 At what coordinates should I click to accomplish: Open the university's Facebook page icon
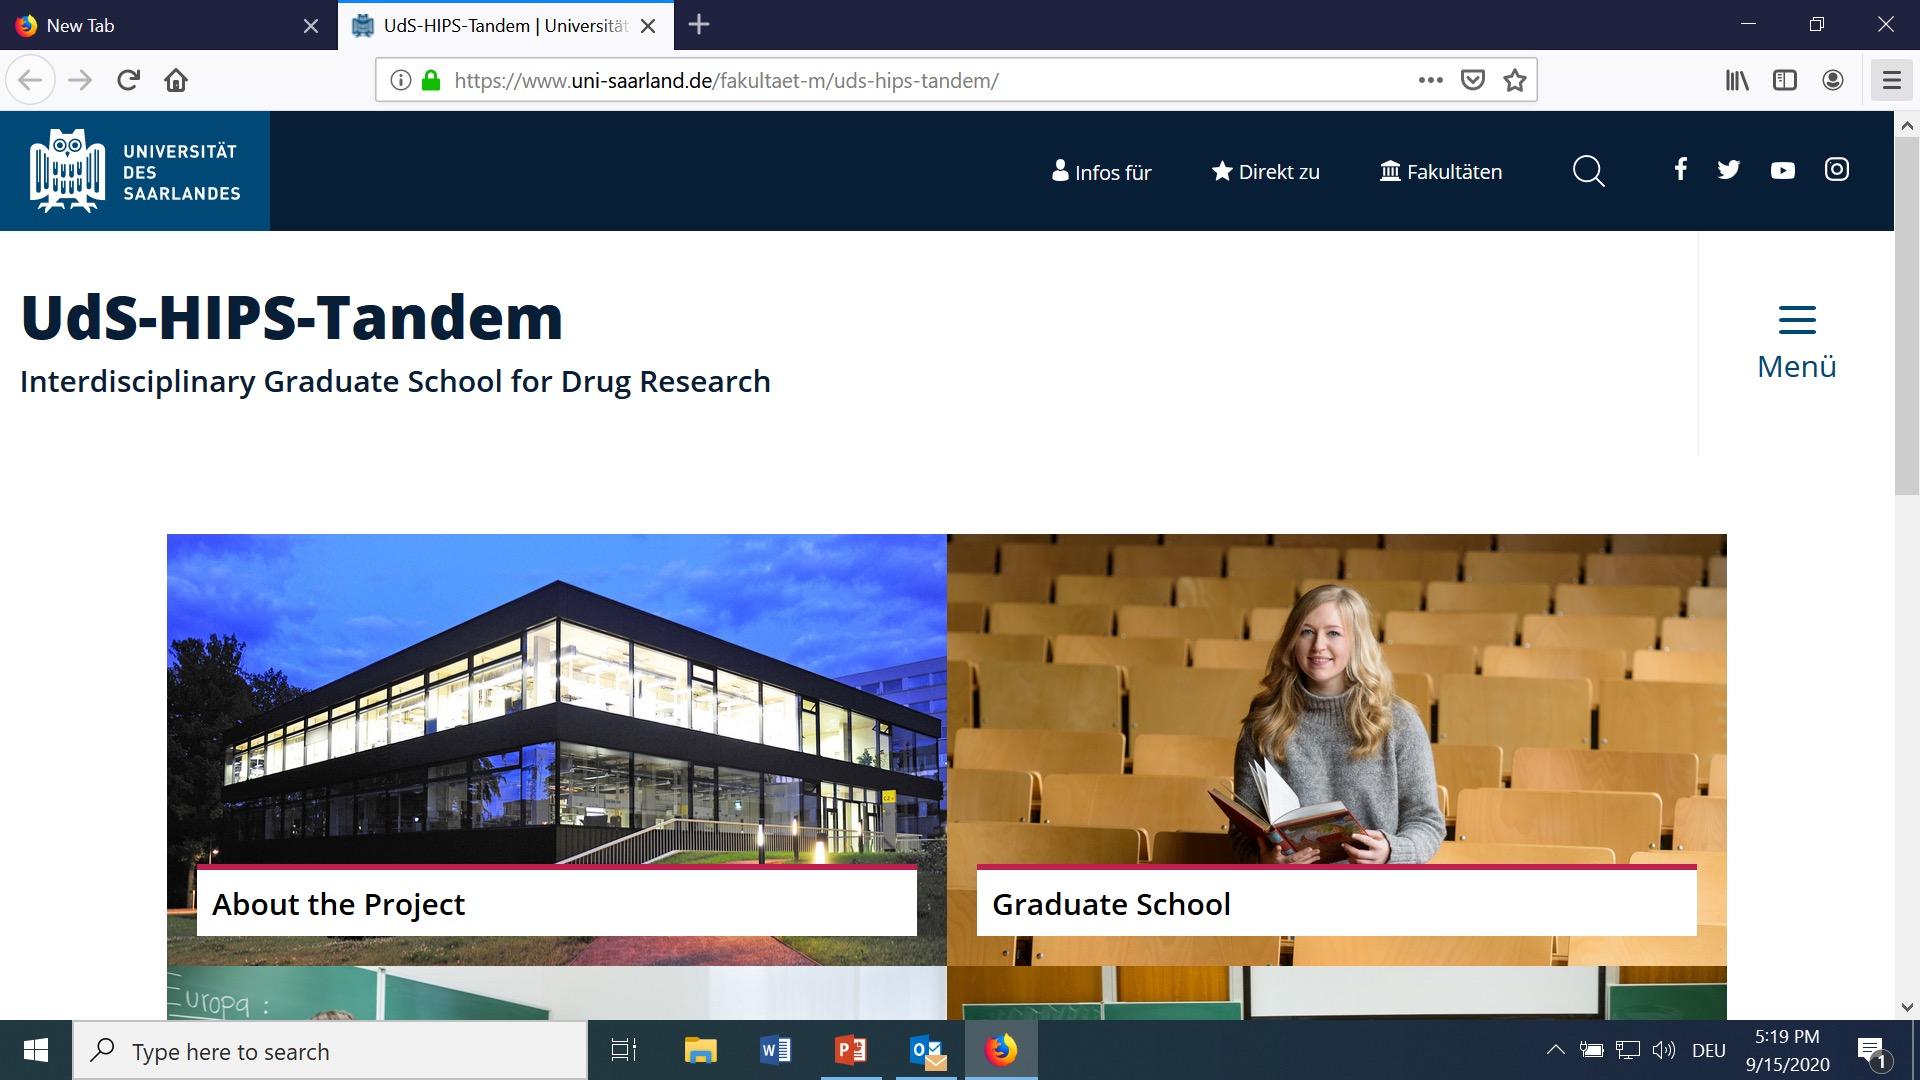point(1680,170)
